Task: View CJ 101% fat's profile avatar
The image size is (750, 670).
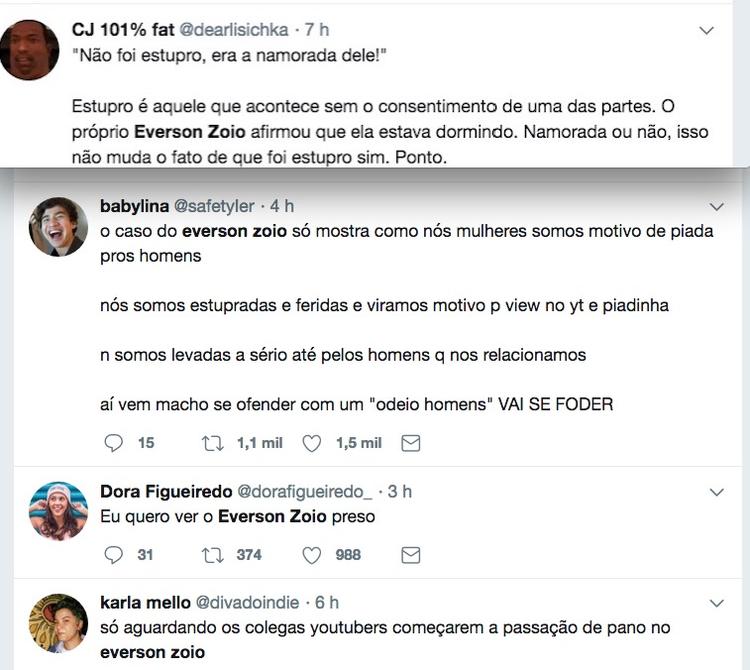Action: pos(30,50)
